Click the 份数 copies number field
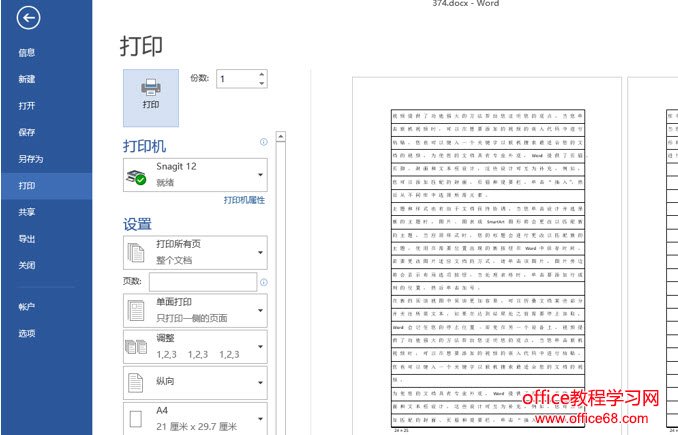 coord(237,79)
